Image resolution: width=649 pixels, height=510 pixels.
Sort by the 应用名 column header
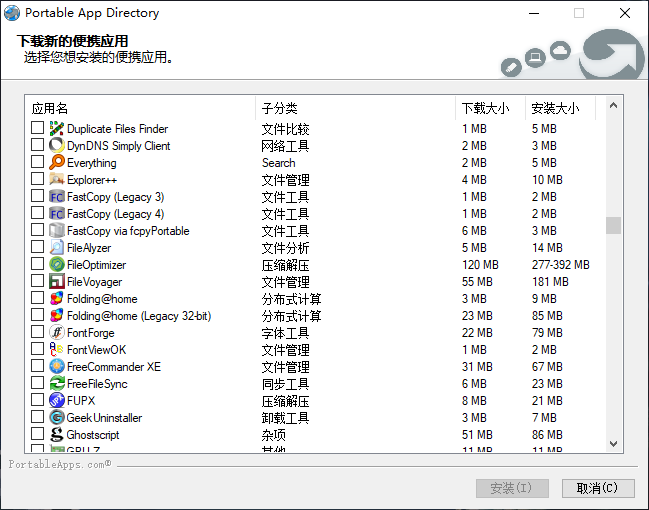pyautogui.click(x=140, y=108)
